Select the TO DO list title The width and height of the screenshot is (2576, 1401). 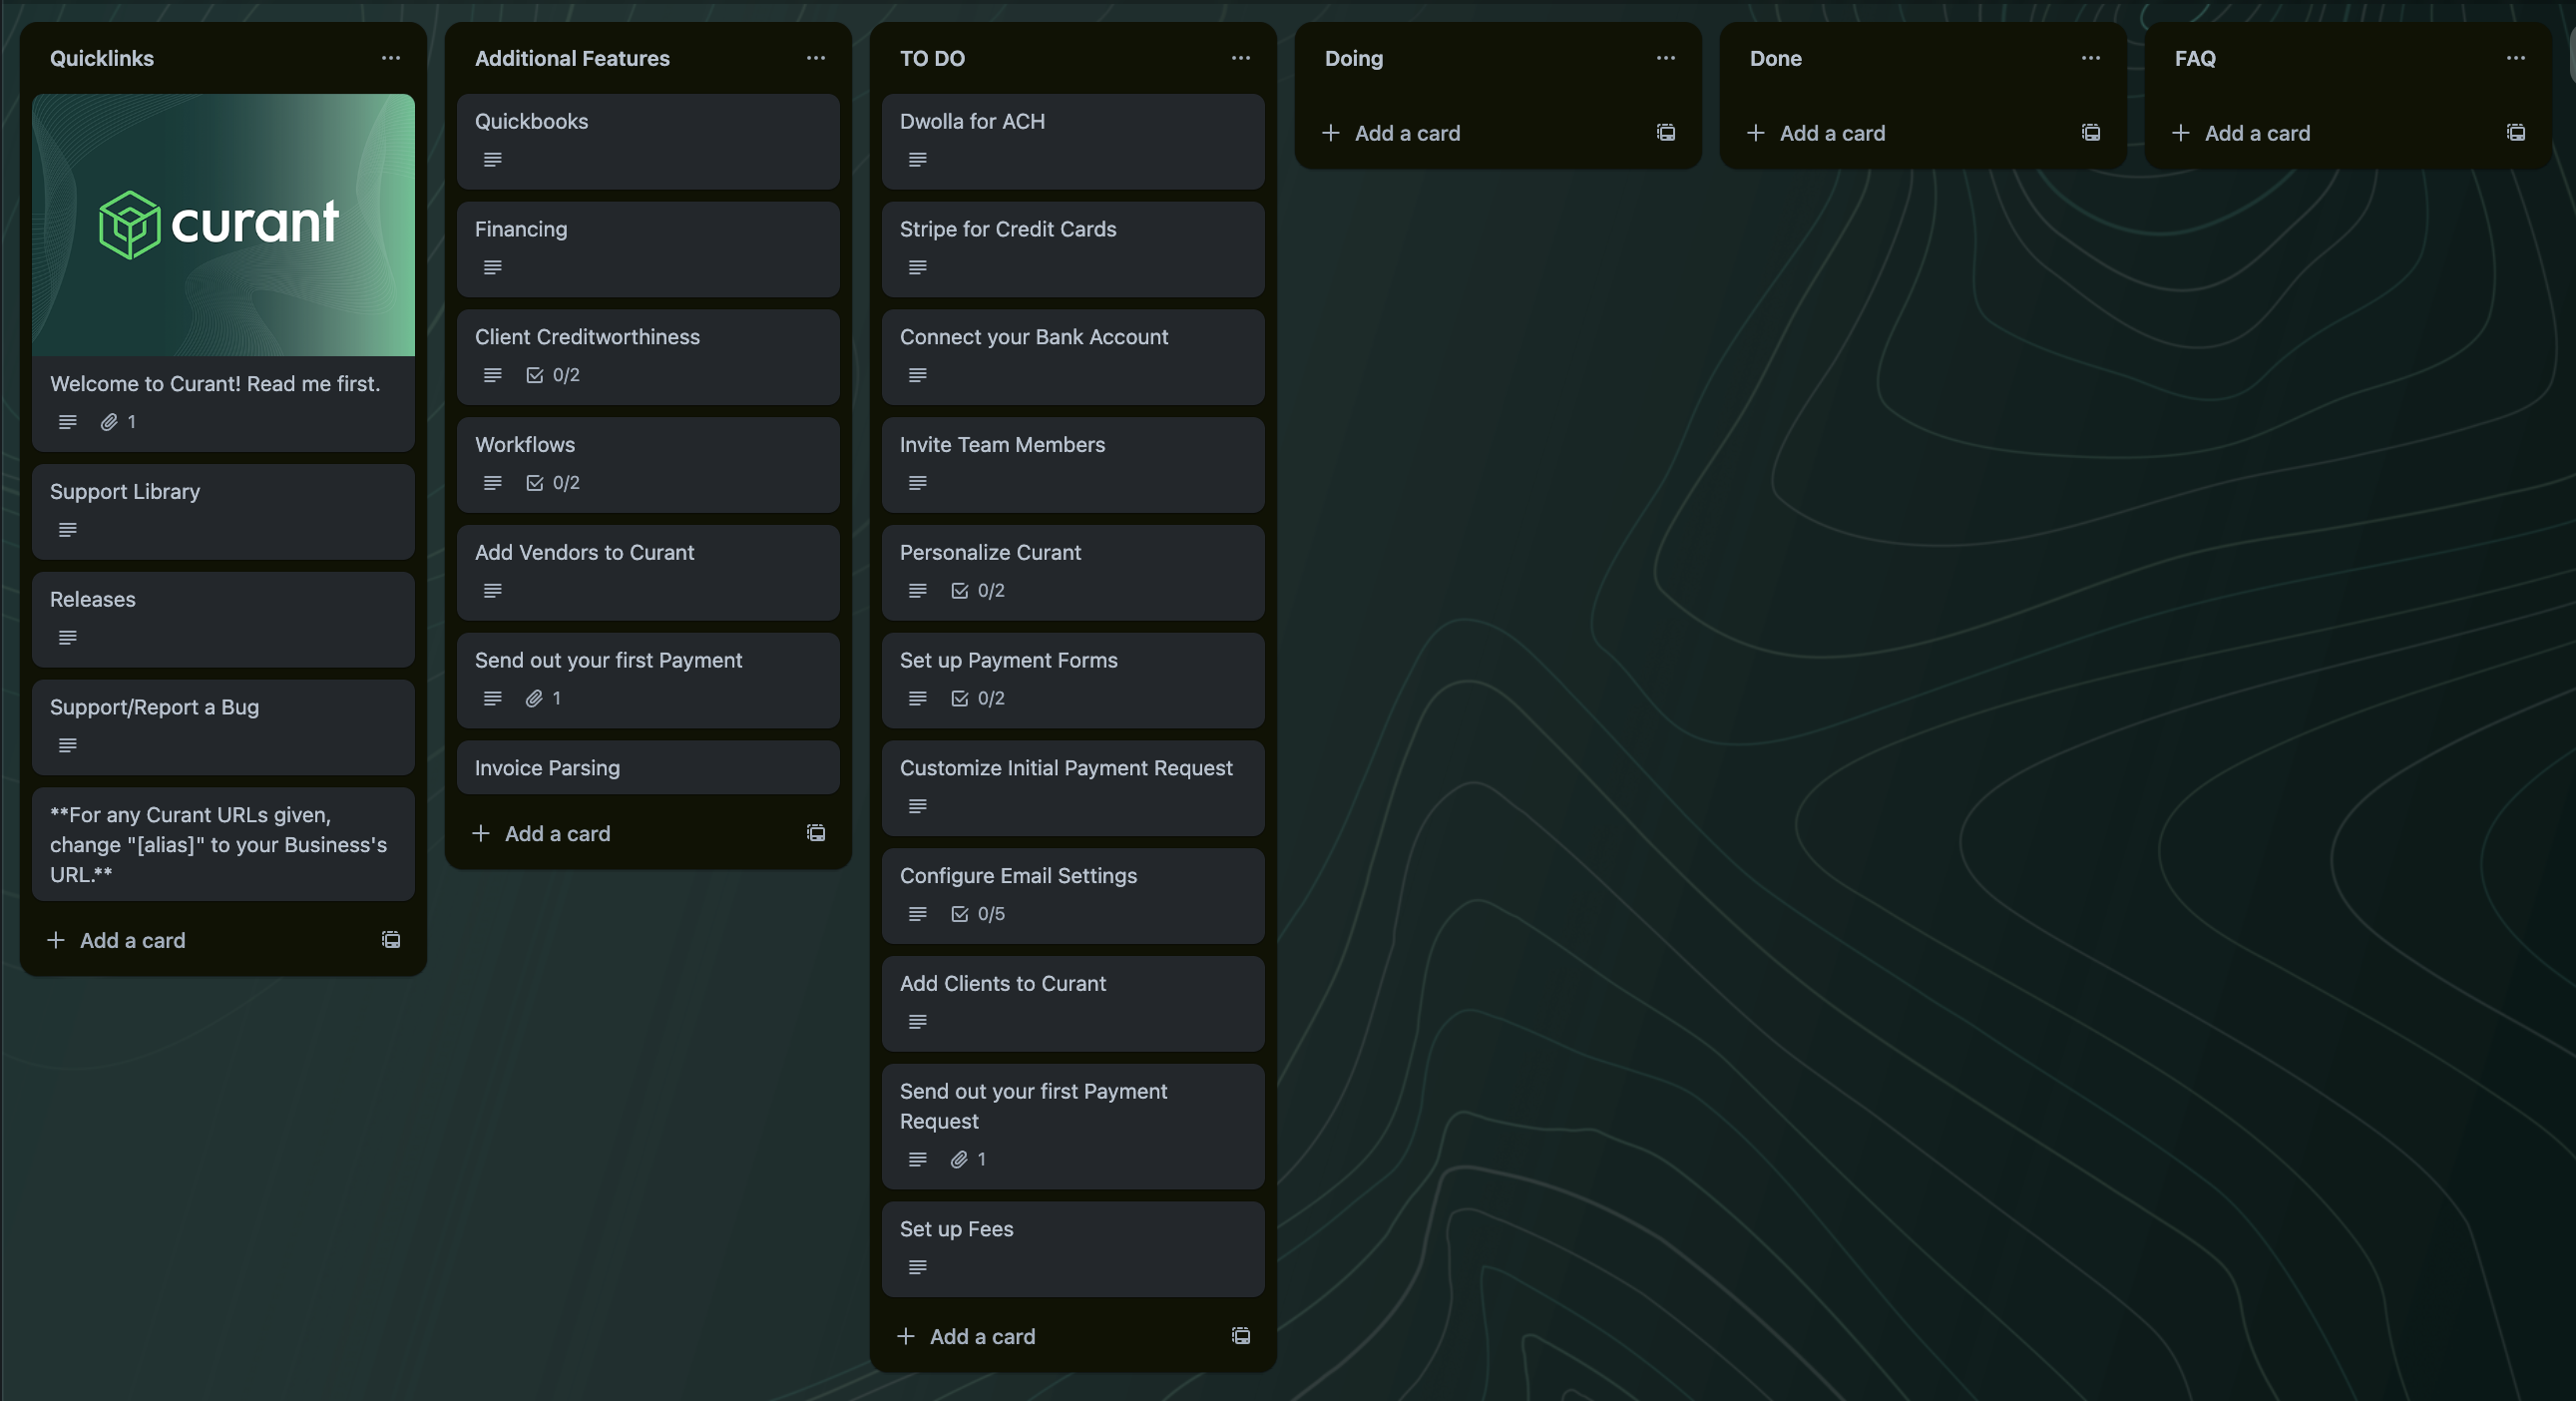point(932,58)
